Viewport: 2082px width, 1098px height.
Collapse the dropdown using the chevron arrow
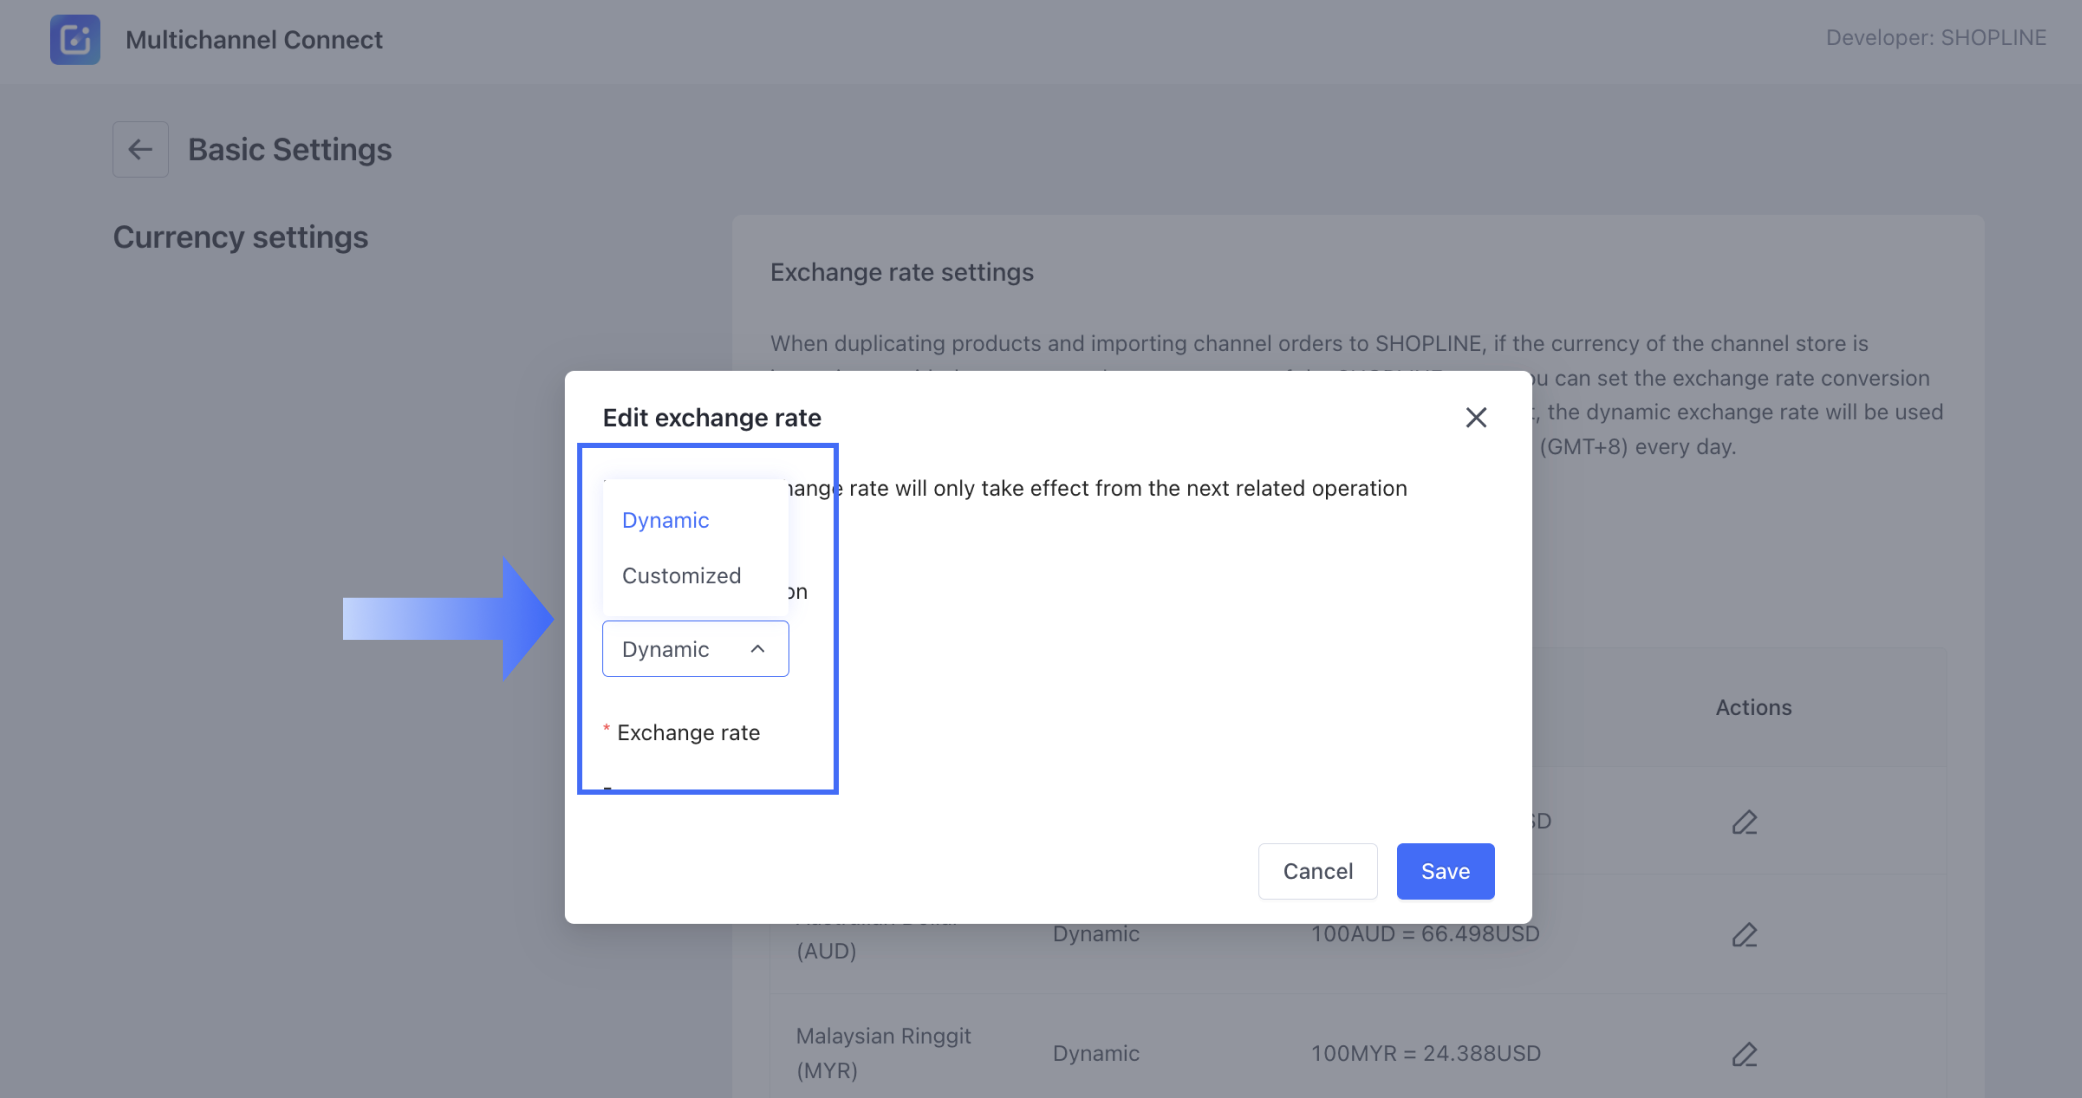[758, 649]
